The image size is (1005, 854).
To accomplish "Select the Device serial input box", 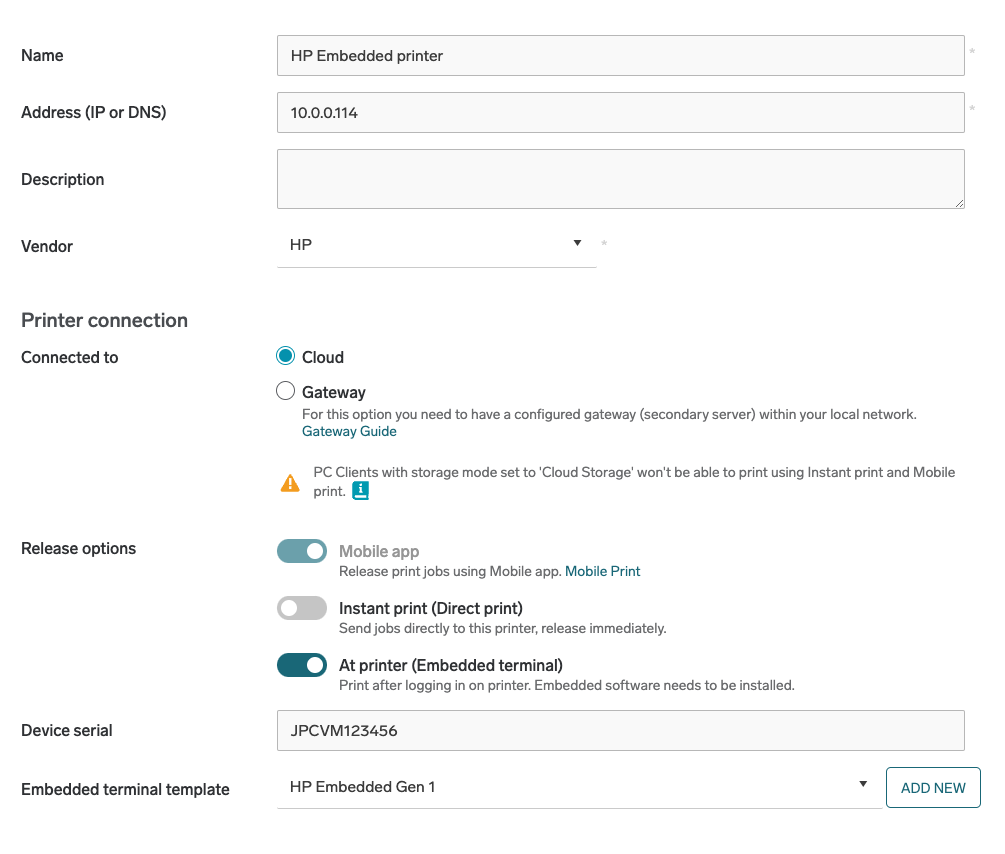I will 620,731.
